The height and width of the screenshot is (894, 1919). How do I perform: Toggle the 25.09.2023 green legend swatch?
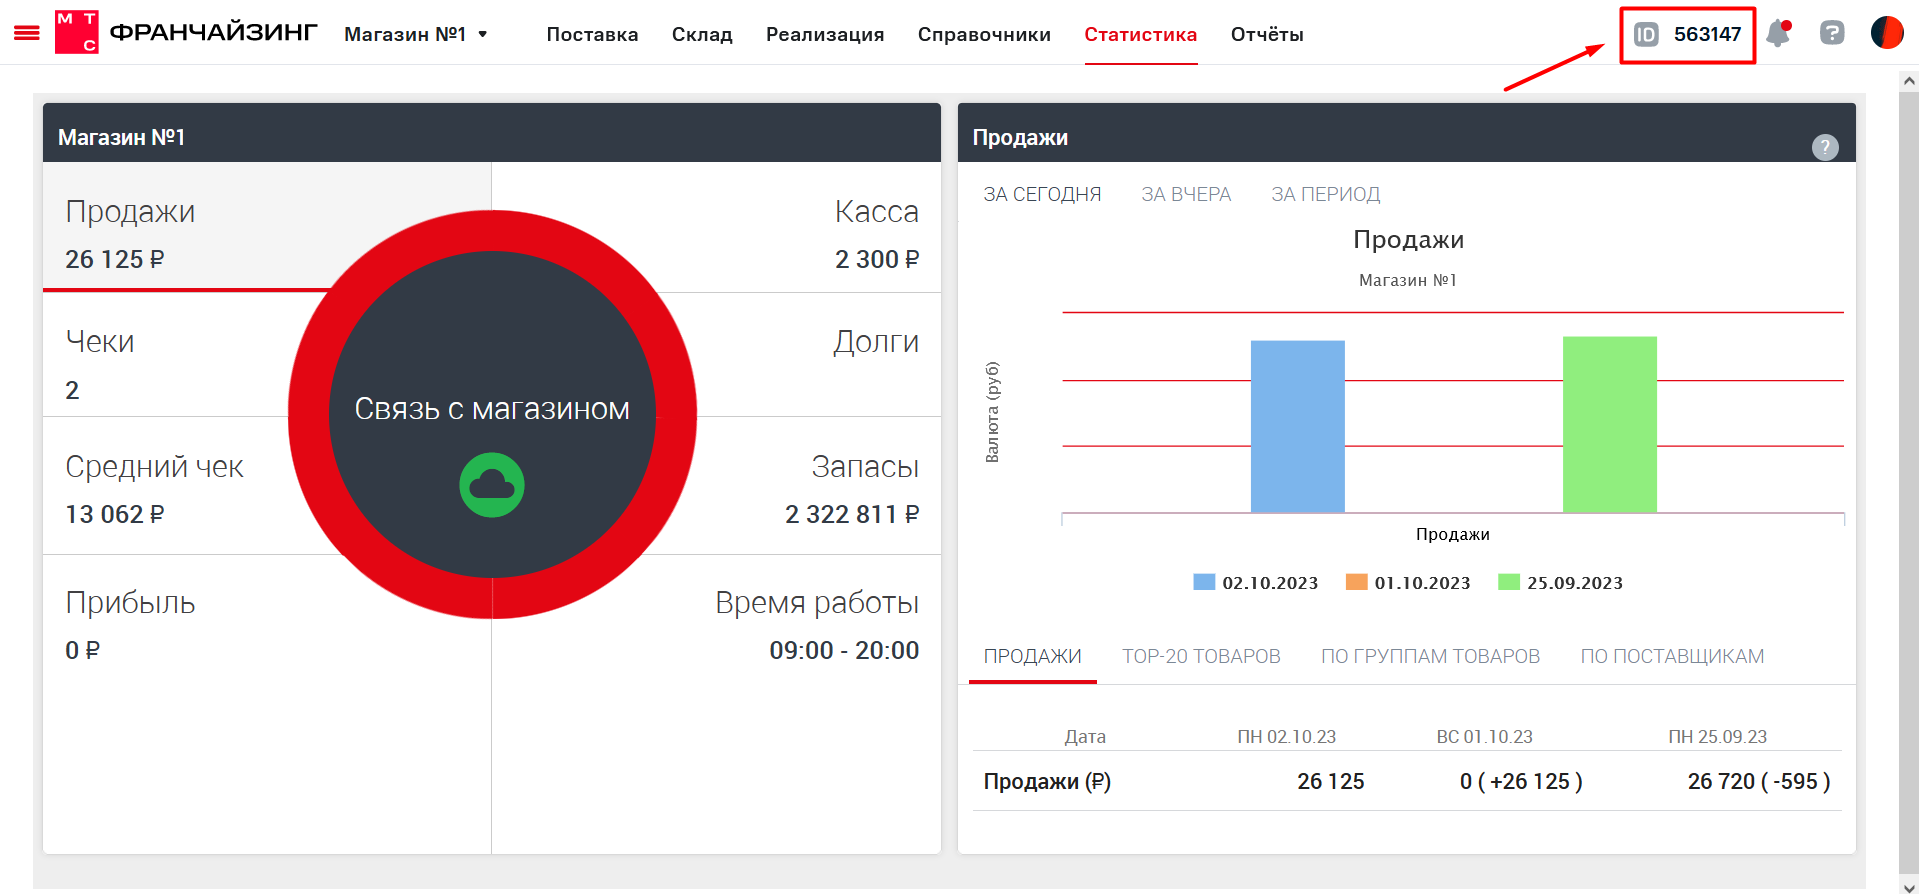click(1509, 582)
